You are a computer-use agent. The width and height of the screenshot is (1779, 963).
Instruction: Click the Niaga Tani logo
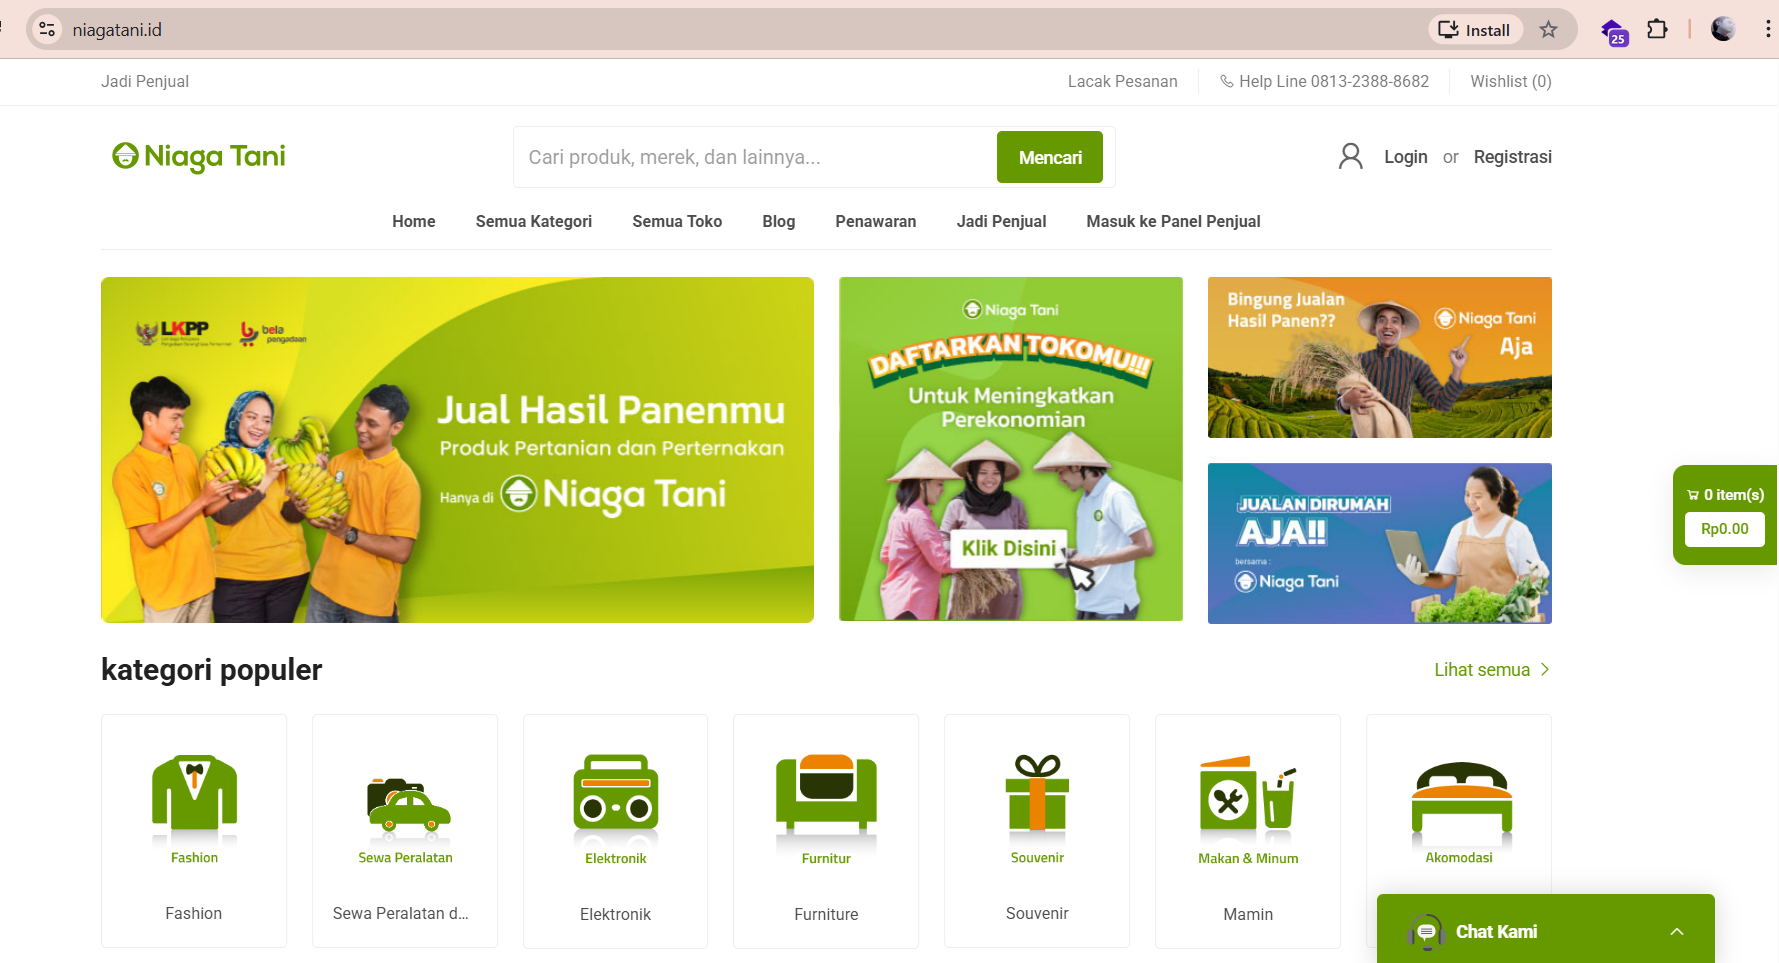198,156
